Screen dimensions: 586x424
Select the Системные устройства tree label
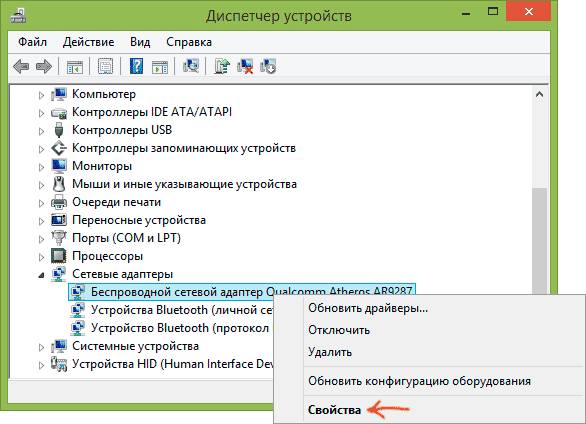pos(135,346)
